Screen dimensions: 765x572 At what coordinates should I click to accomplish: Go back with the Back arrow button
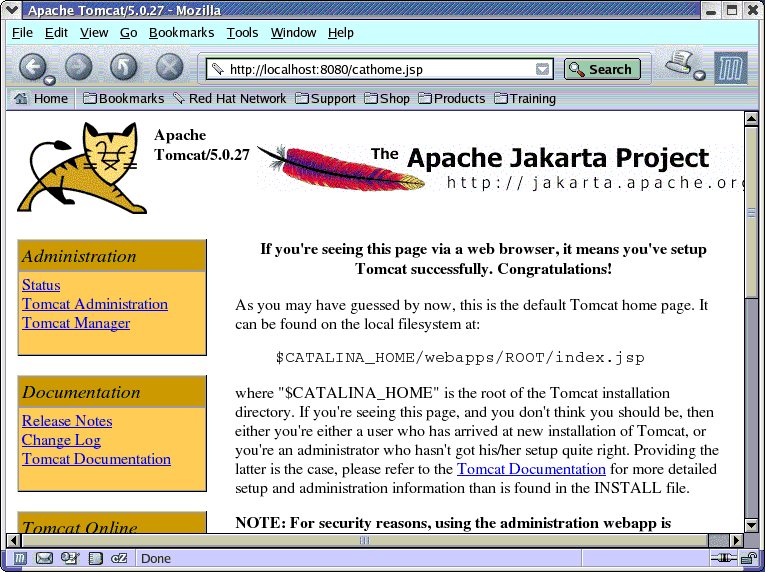(x=32, y=67)
